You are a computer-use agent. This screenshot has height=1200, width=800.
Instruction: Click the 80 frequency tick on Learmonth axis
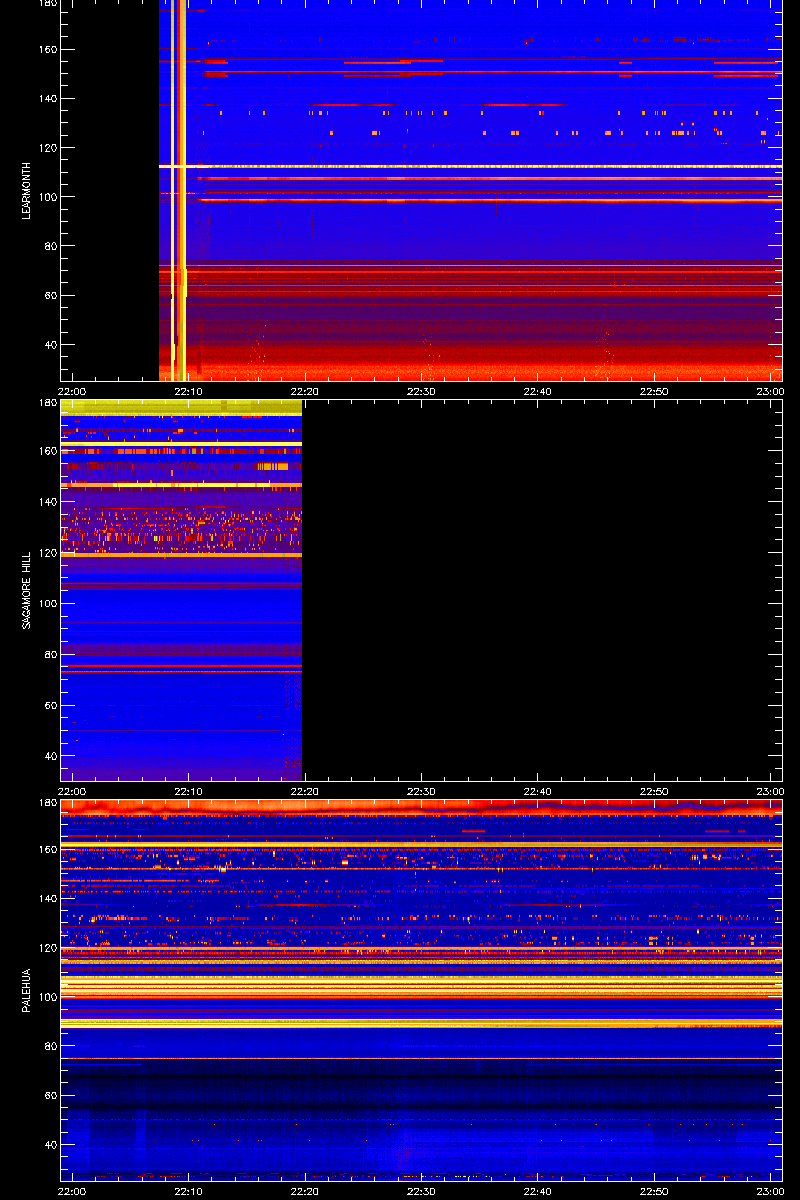point(50,246)
